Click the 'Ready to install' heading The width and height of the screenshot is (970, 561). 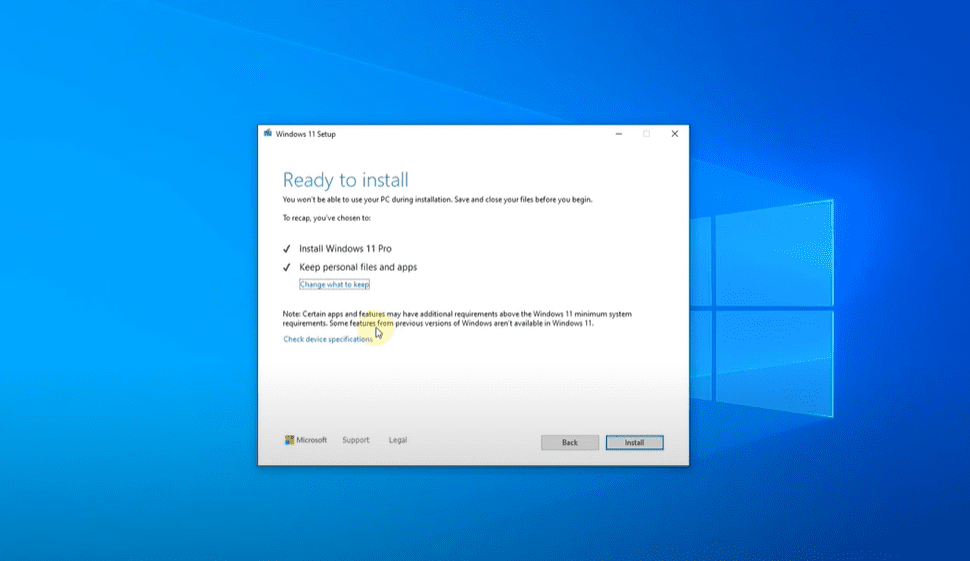tap(345, 180)
